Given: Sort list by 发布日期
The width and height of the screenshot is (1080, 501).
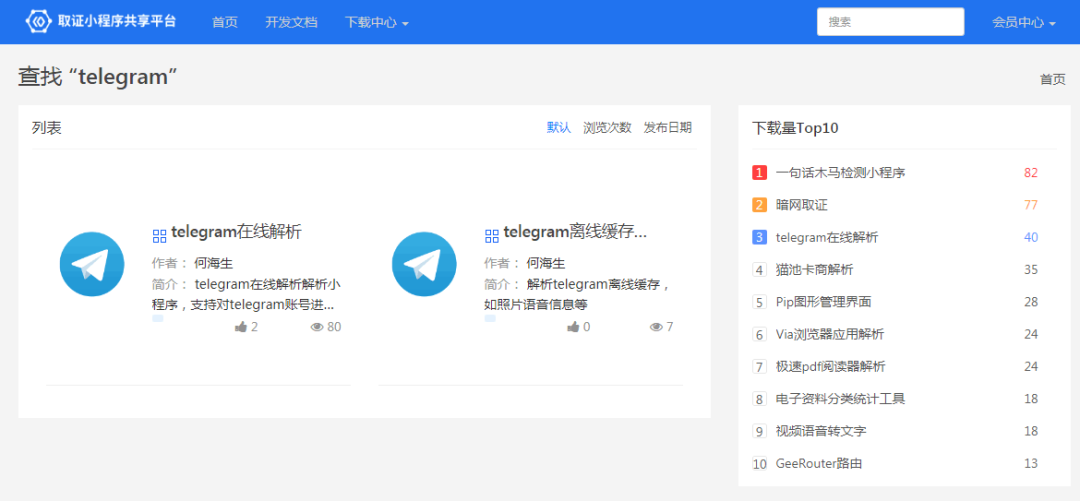Looking at the screenshot, I should (x=667, y=127).
